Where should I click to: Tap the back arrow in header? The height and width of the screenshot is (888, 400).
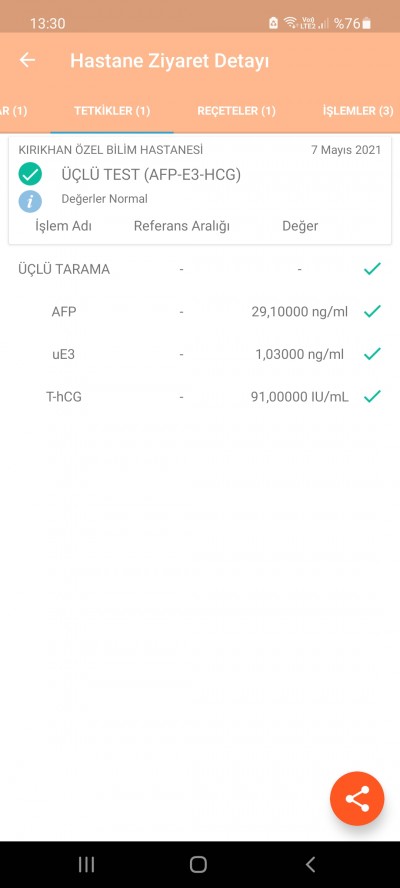[27, 60]
